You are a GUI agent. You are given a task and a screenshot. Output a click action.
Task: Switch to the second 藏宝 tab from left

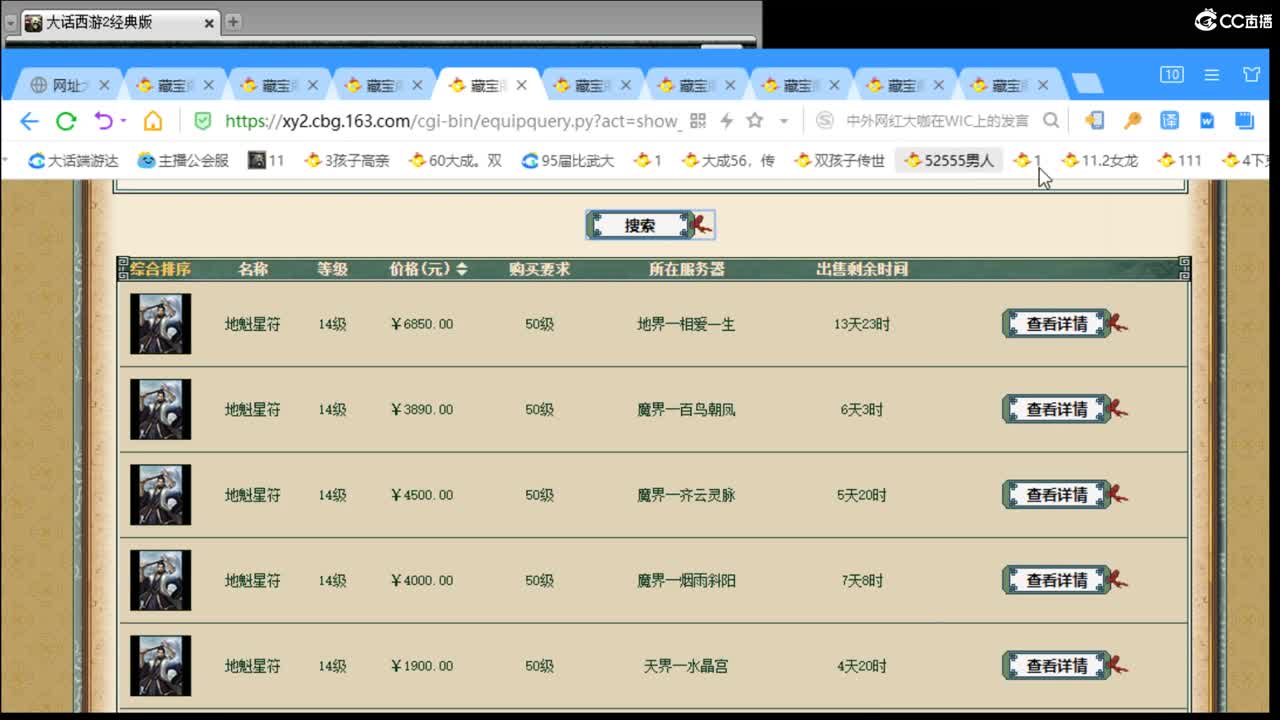(278, 86)
